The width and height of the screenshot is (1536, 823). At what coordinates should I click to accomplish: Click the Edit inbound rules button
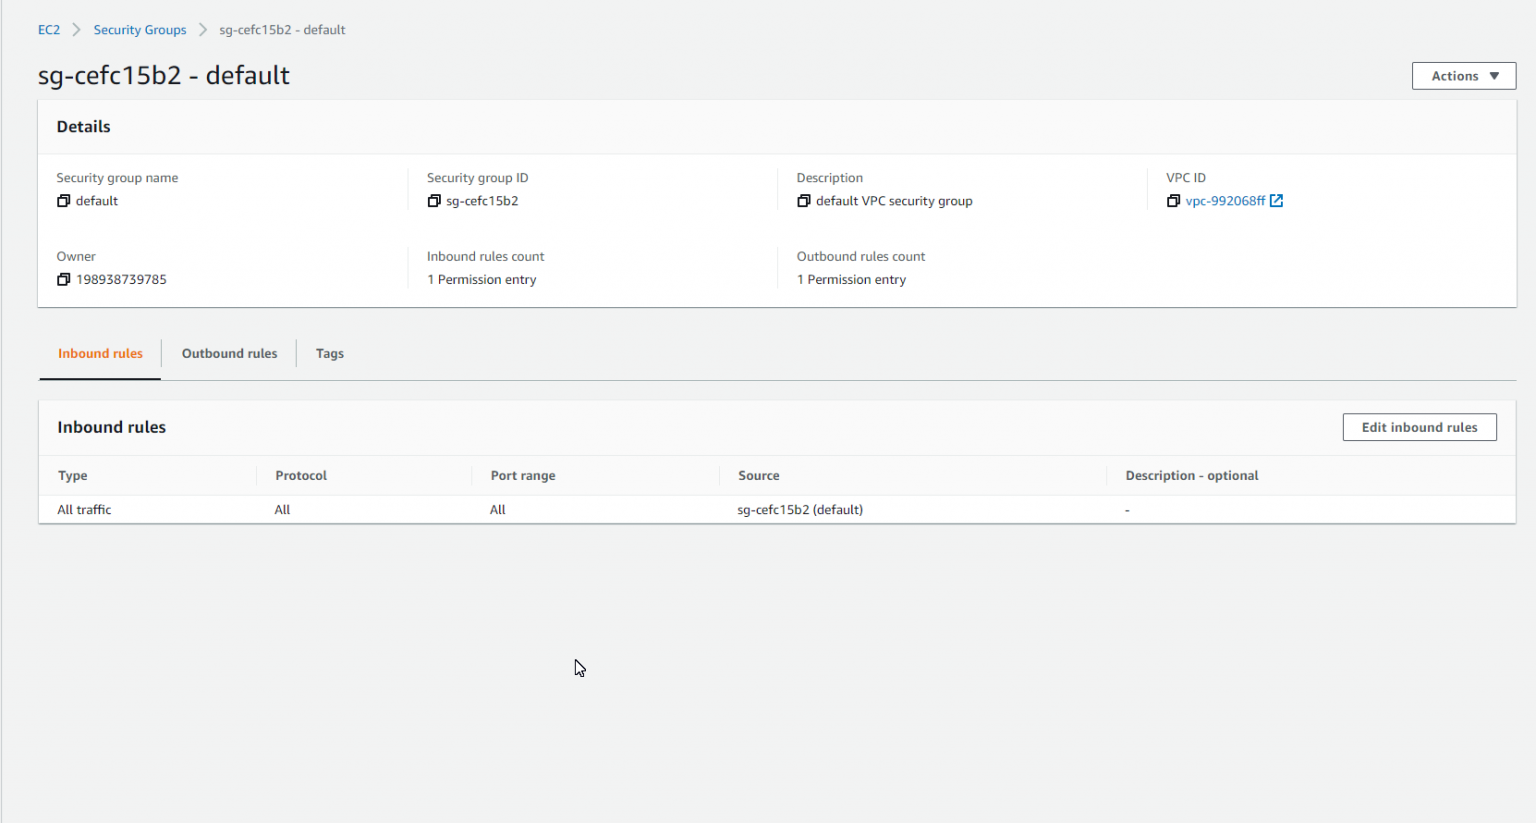point(1419,427)
